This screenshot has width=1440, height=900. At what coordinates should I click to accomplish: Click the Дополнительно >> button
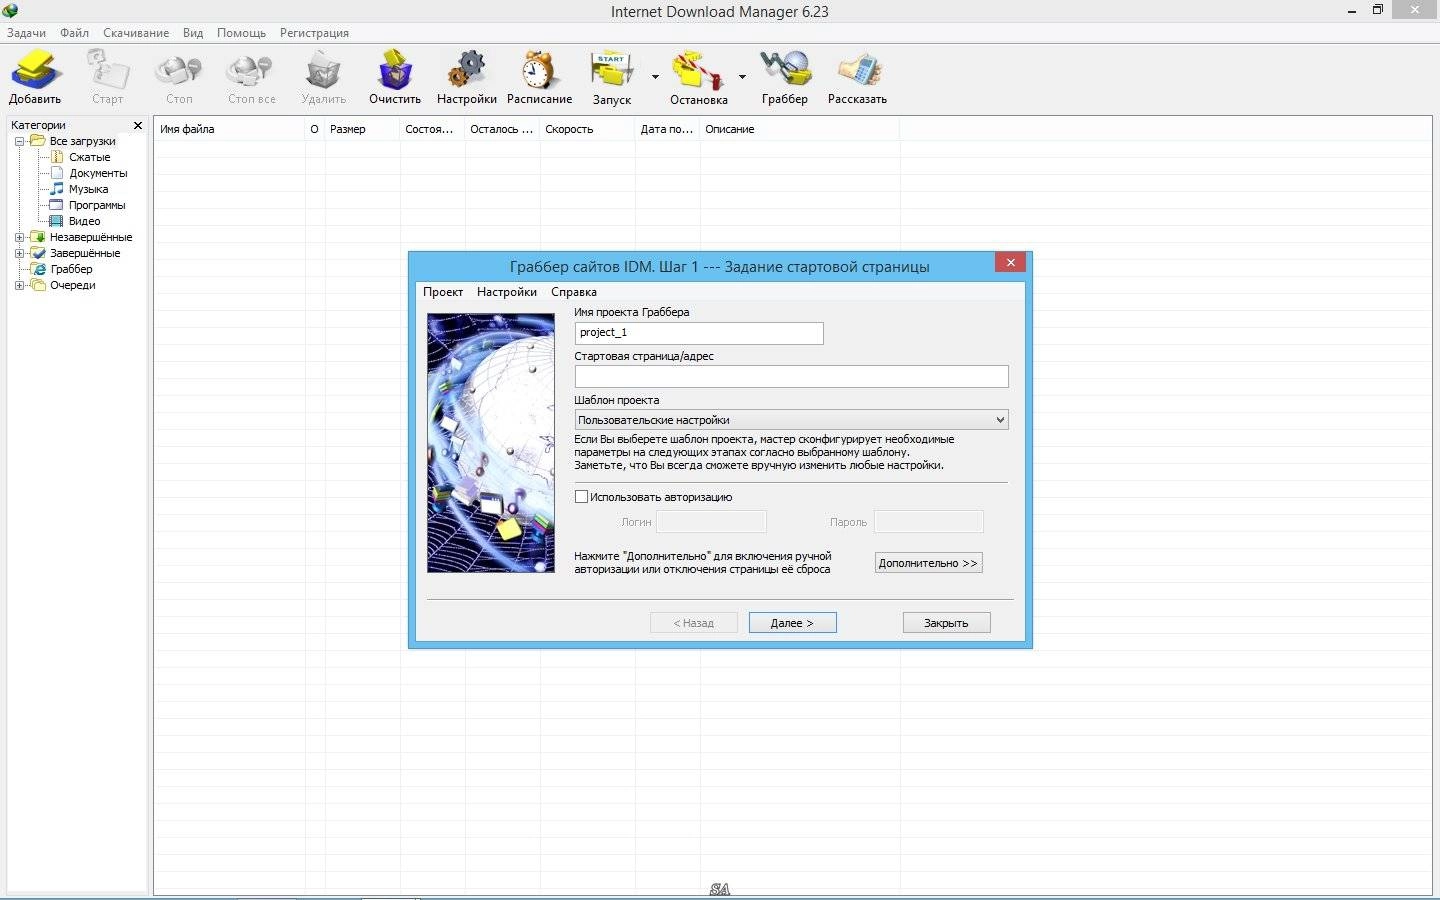[x=928, y=563]
